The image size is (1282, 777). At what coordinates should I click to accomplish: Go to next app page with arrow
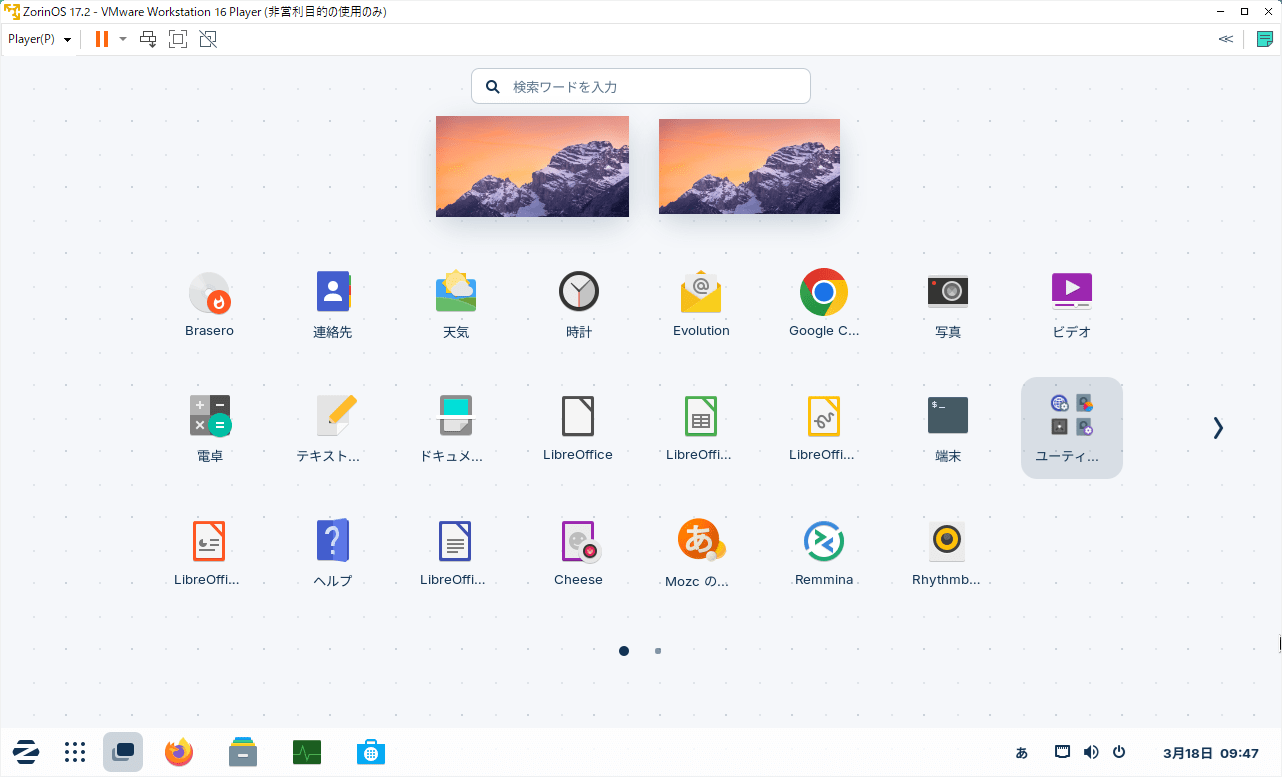1218,428
